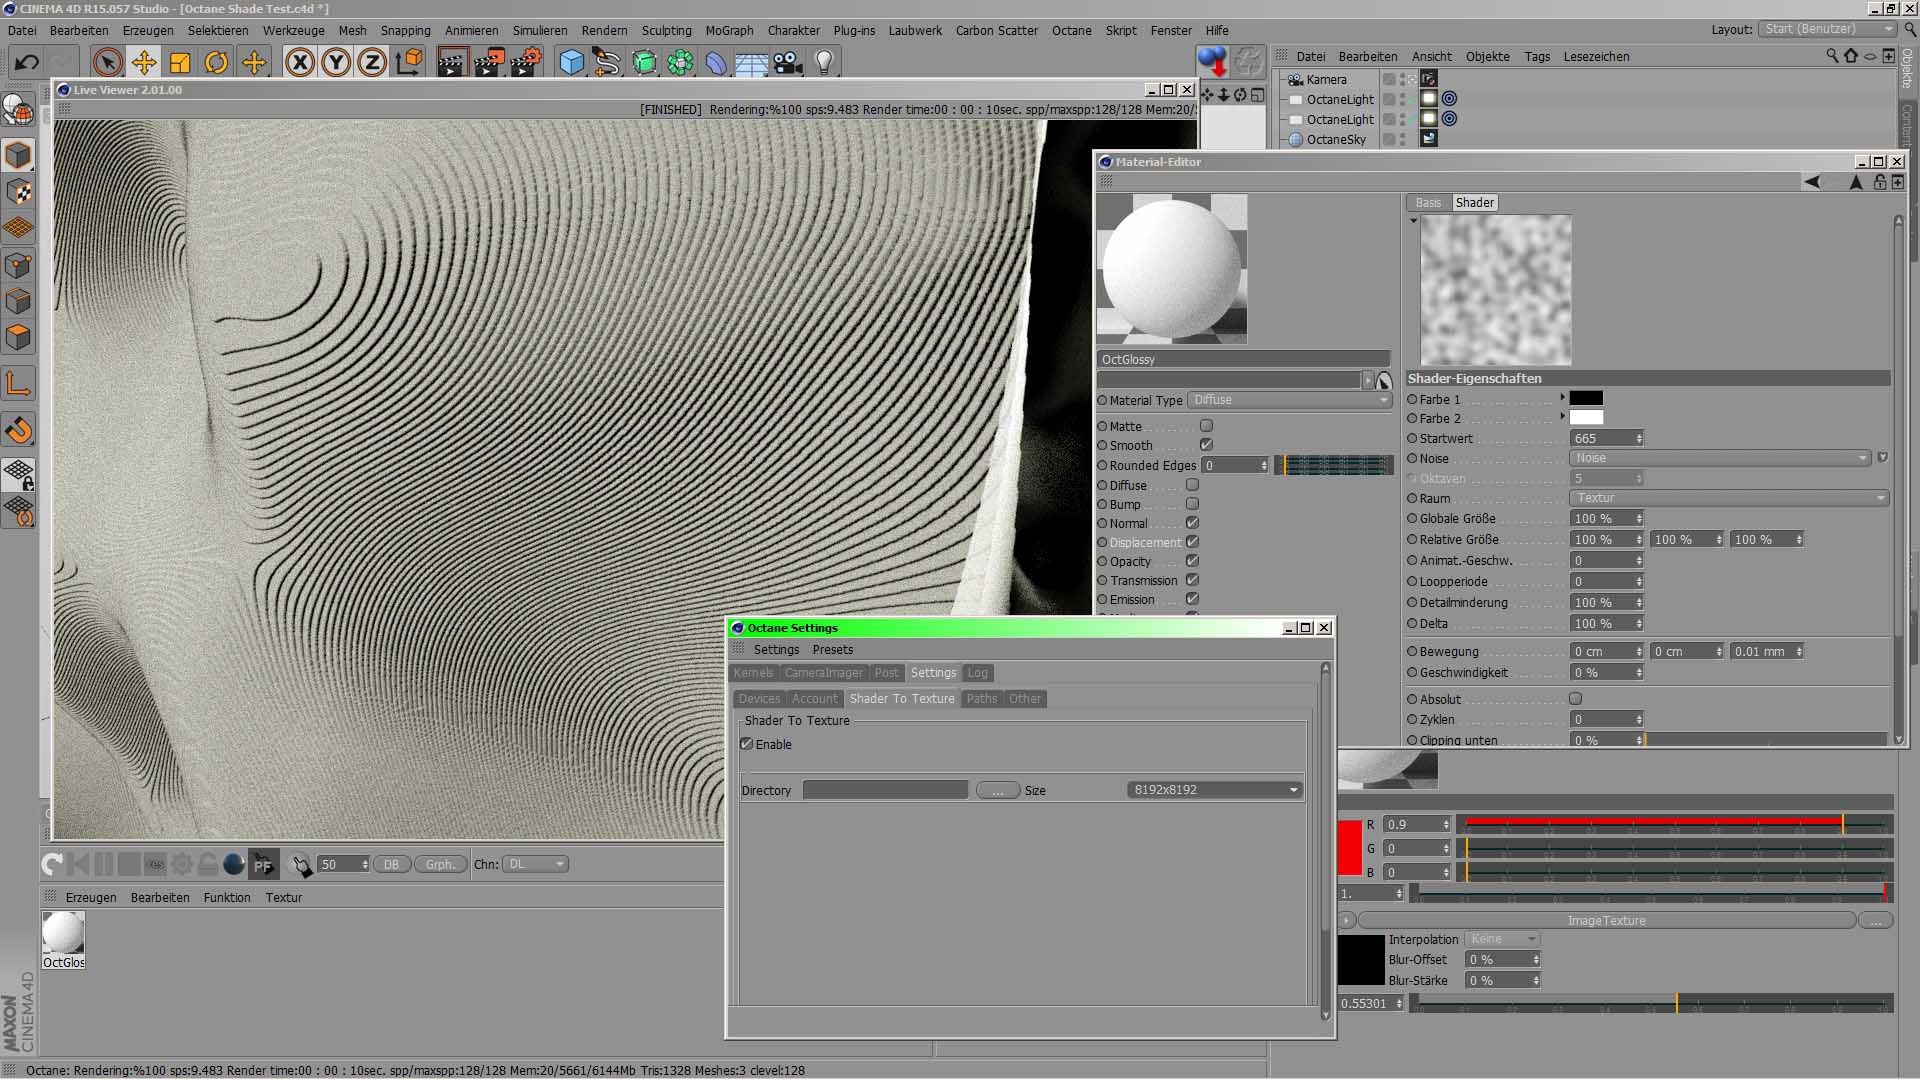1920x1080 pixels.
Task: Select the Scale tool
Action: tap(180, 62)
